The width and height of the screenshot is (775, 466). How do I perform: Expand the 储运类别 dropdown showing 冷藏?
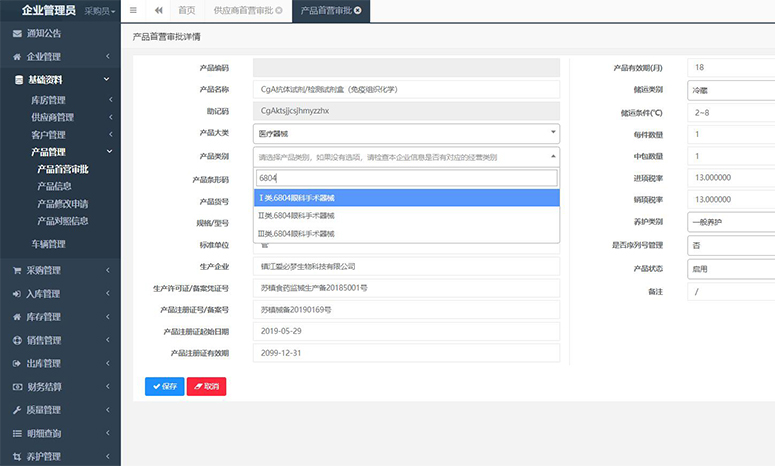click(x=730, y=89)
